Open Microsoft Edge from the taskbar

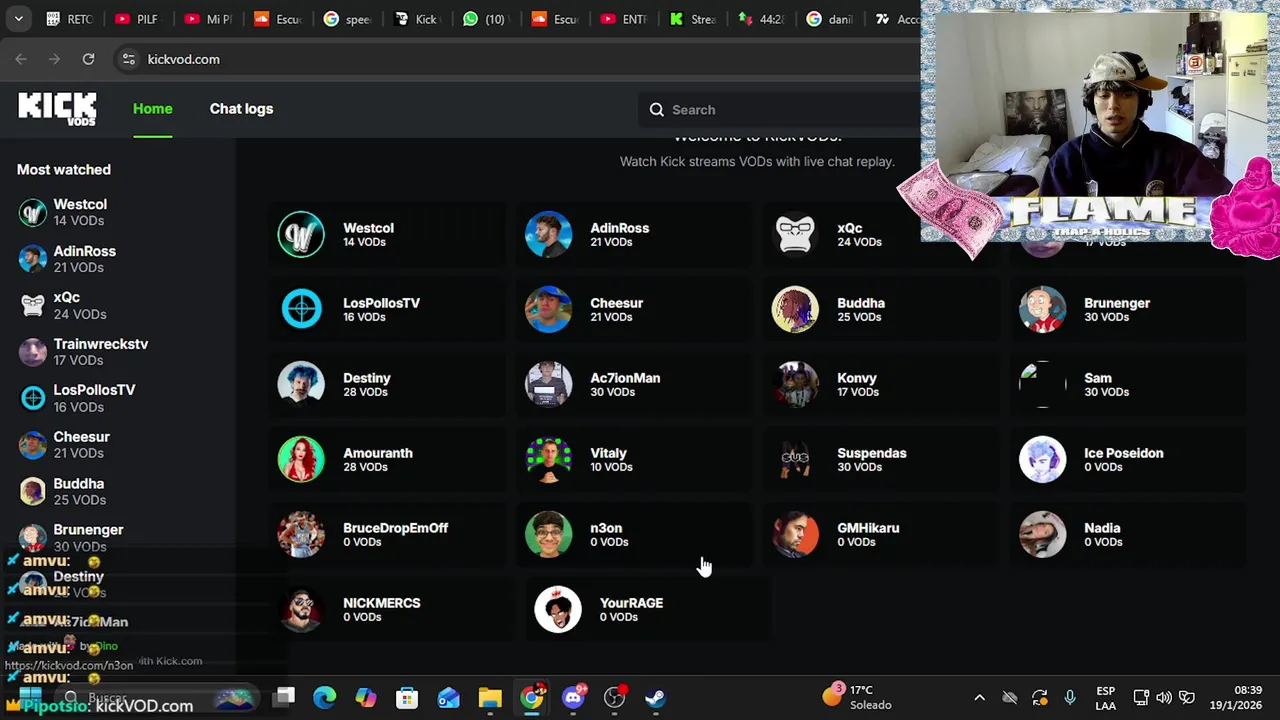tap(325, 697)
